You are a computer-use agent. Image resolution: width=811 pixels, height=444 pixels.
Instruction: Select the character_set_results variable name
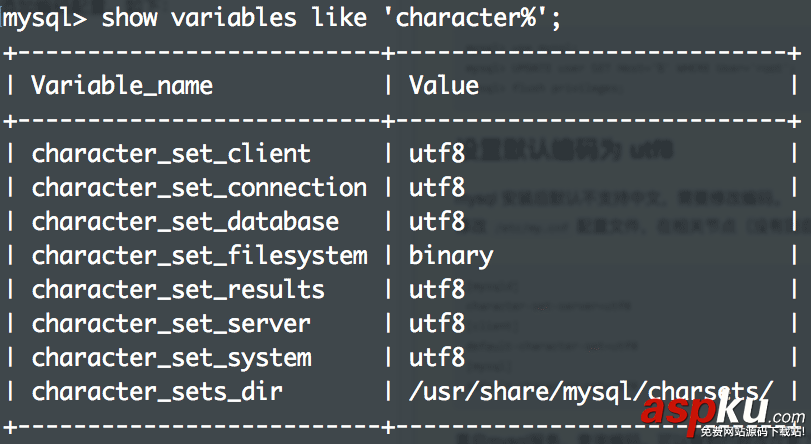[x=178, y=290]
